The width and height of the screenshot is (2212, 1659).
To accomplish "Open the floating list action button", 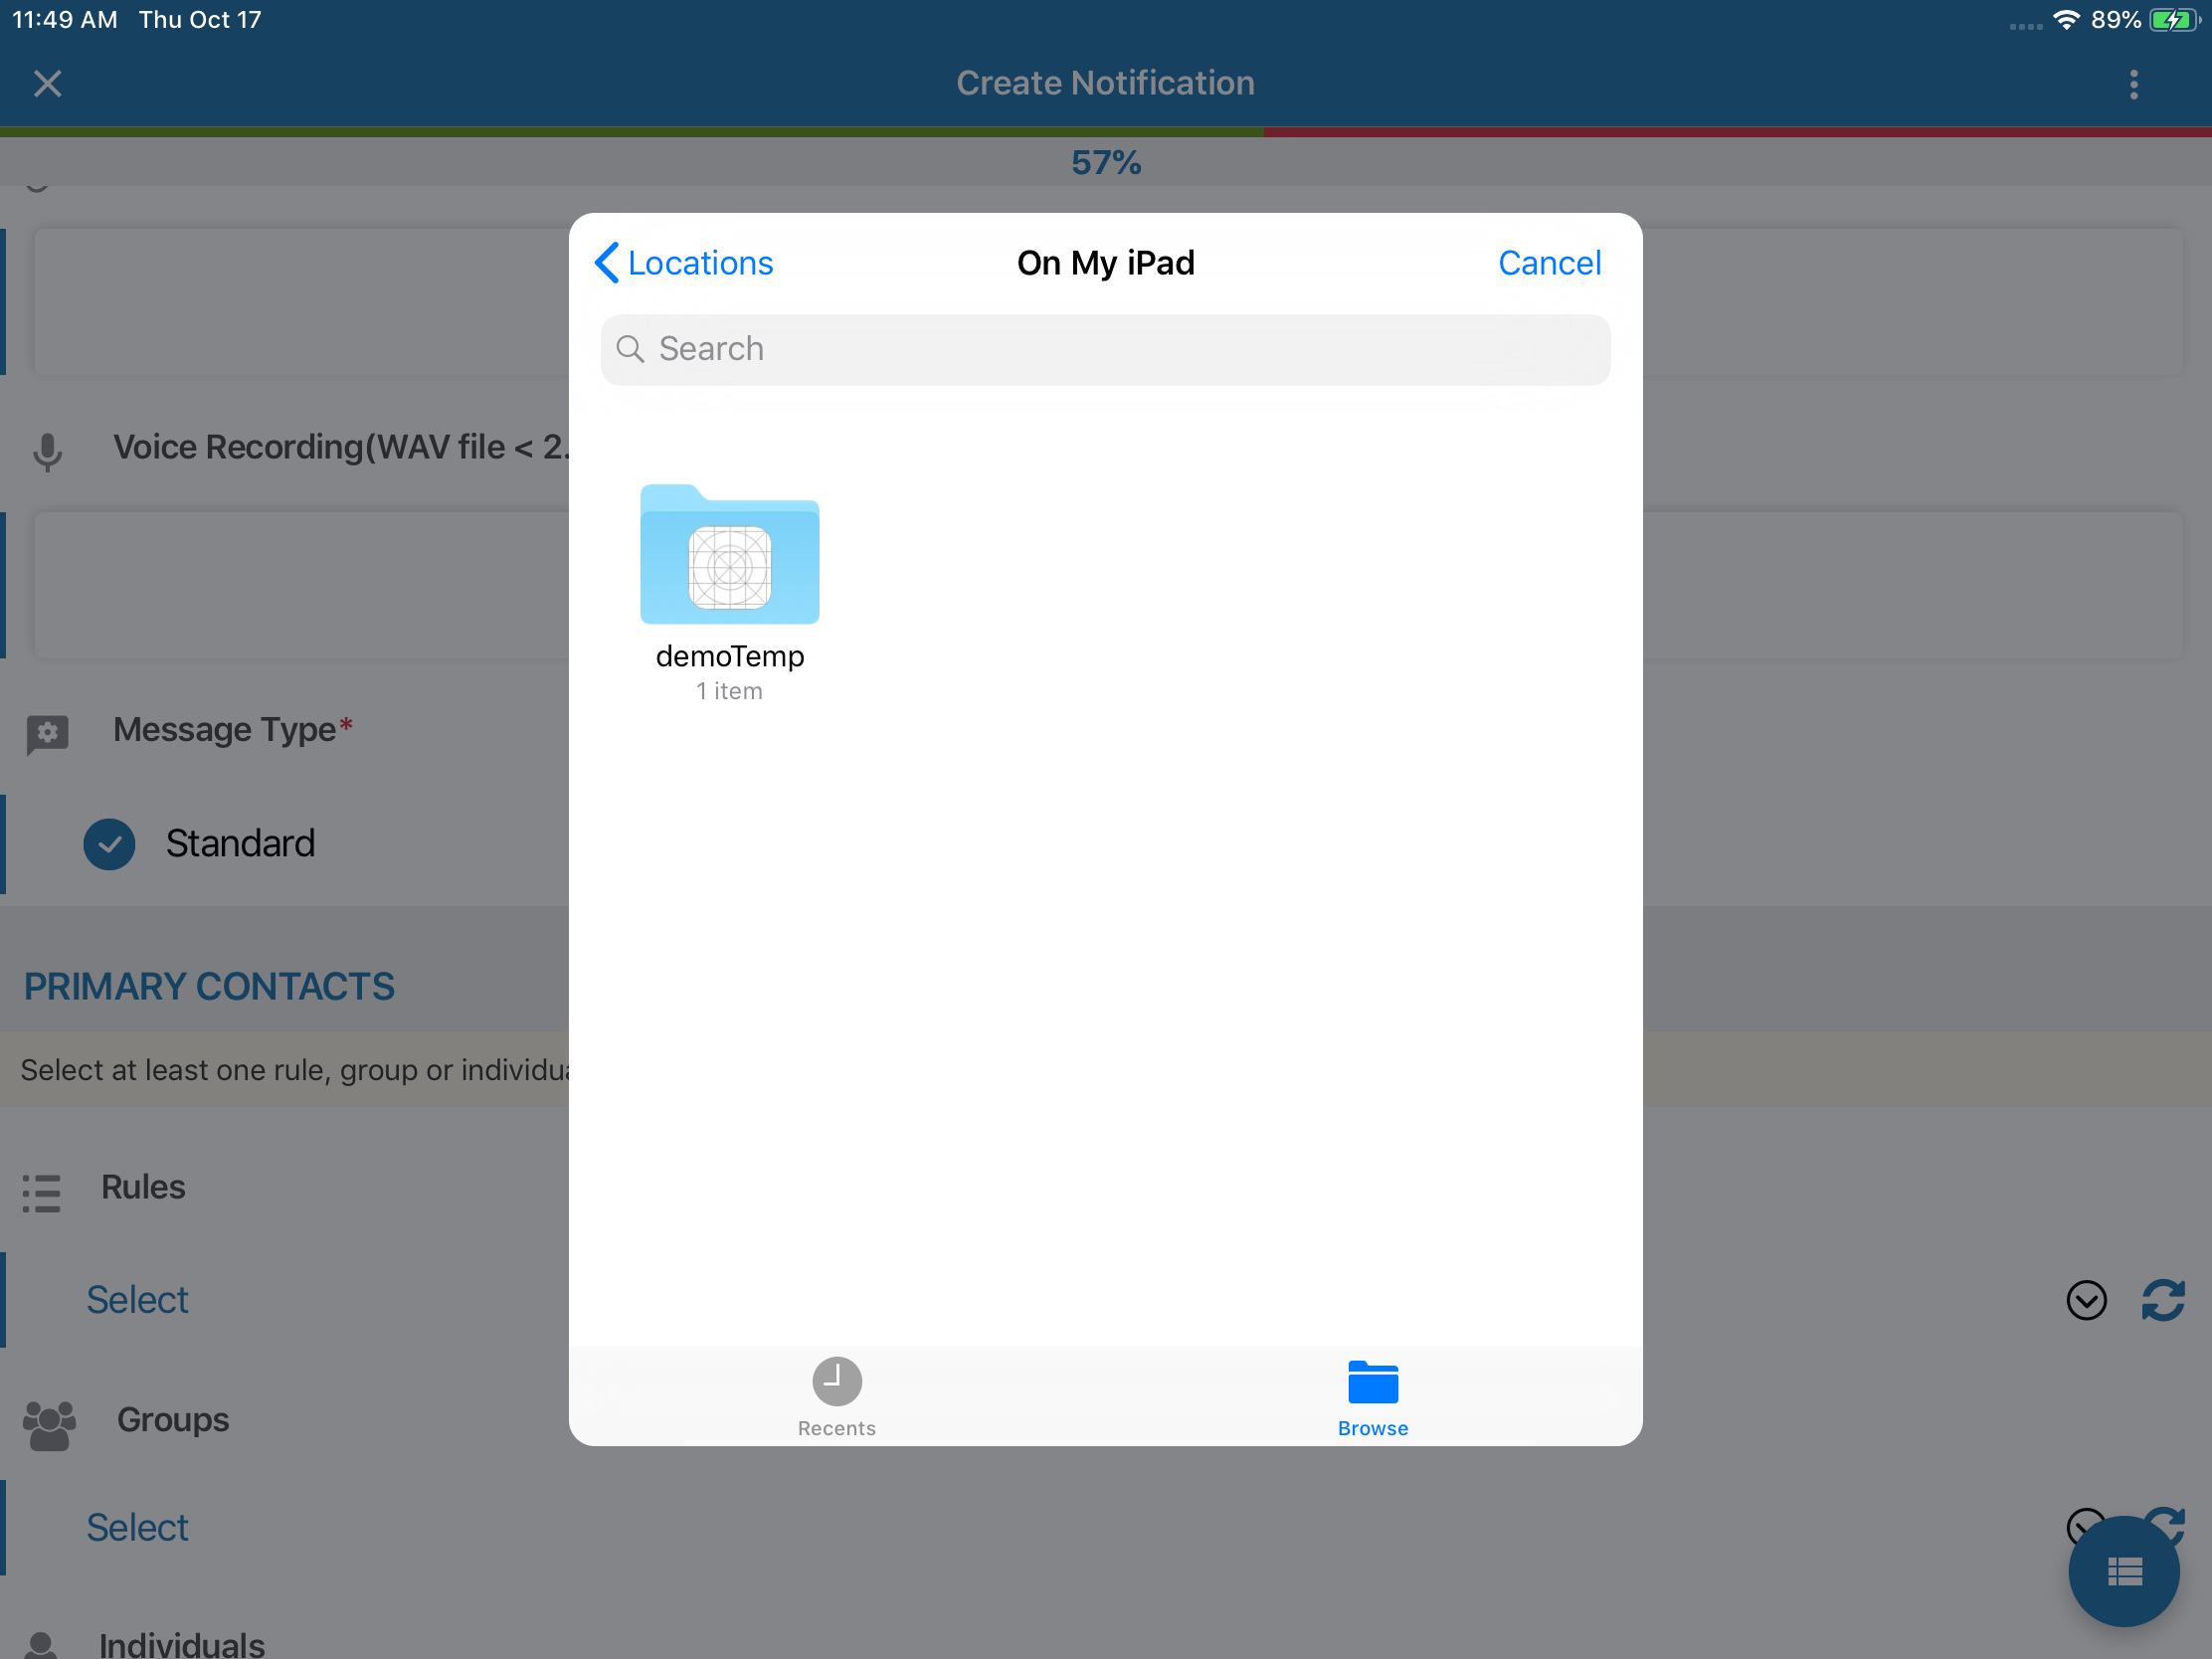I will pos(2124,1571).
